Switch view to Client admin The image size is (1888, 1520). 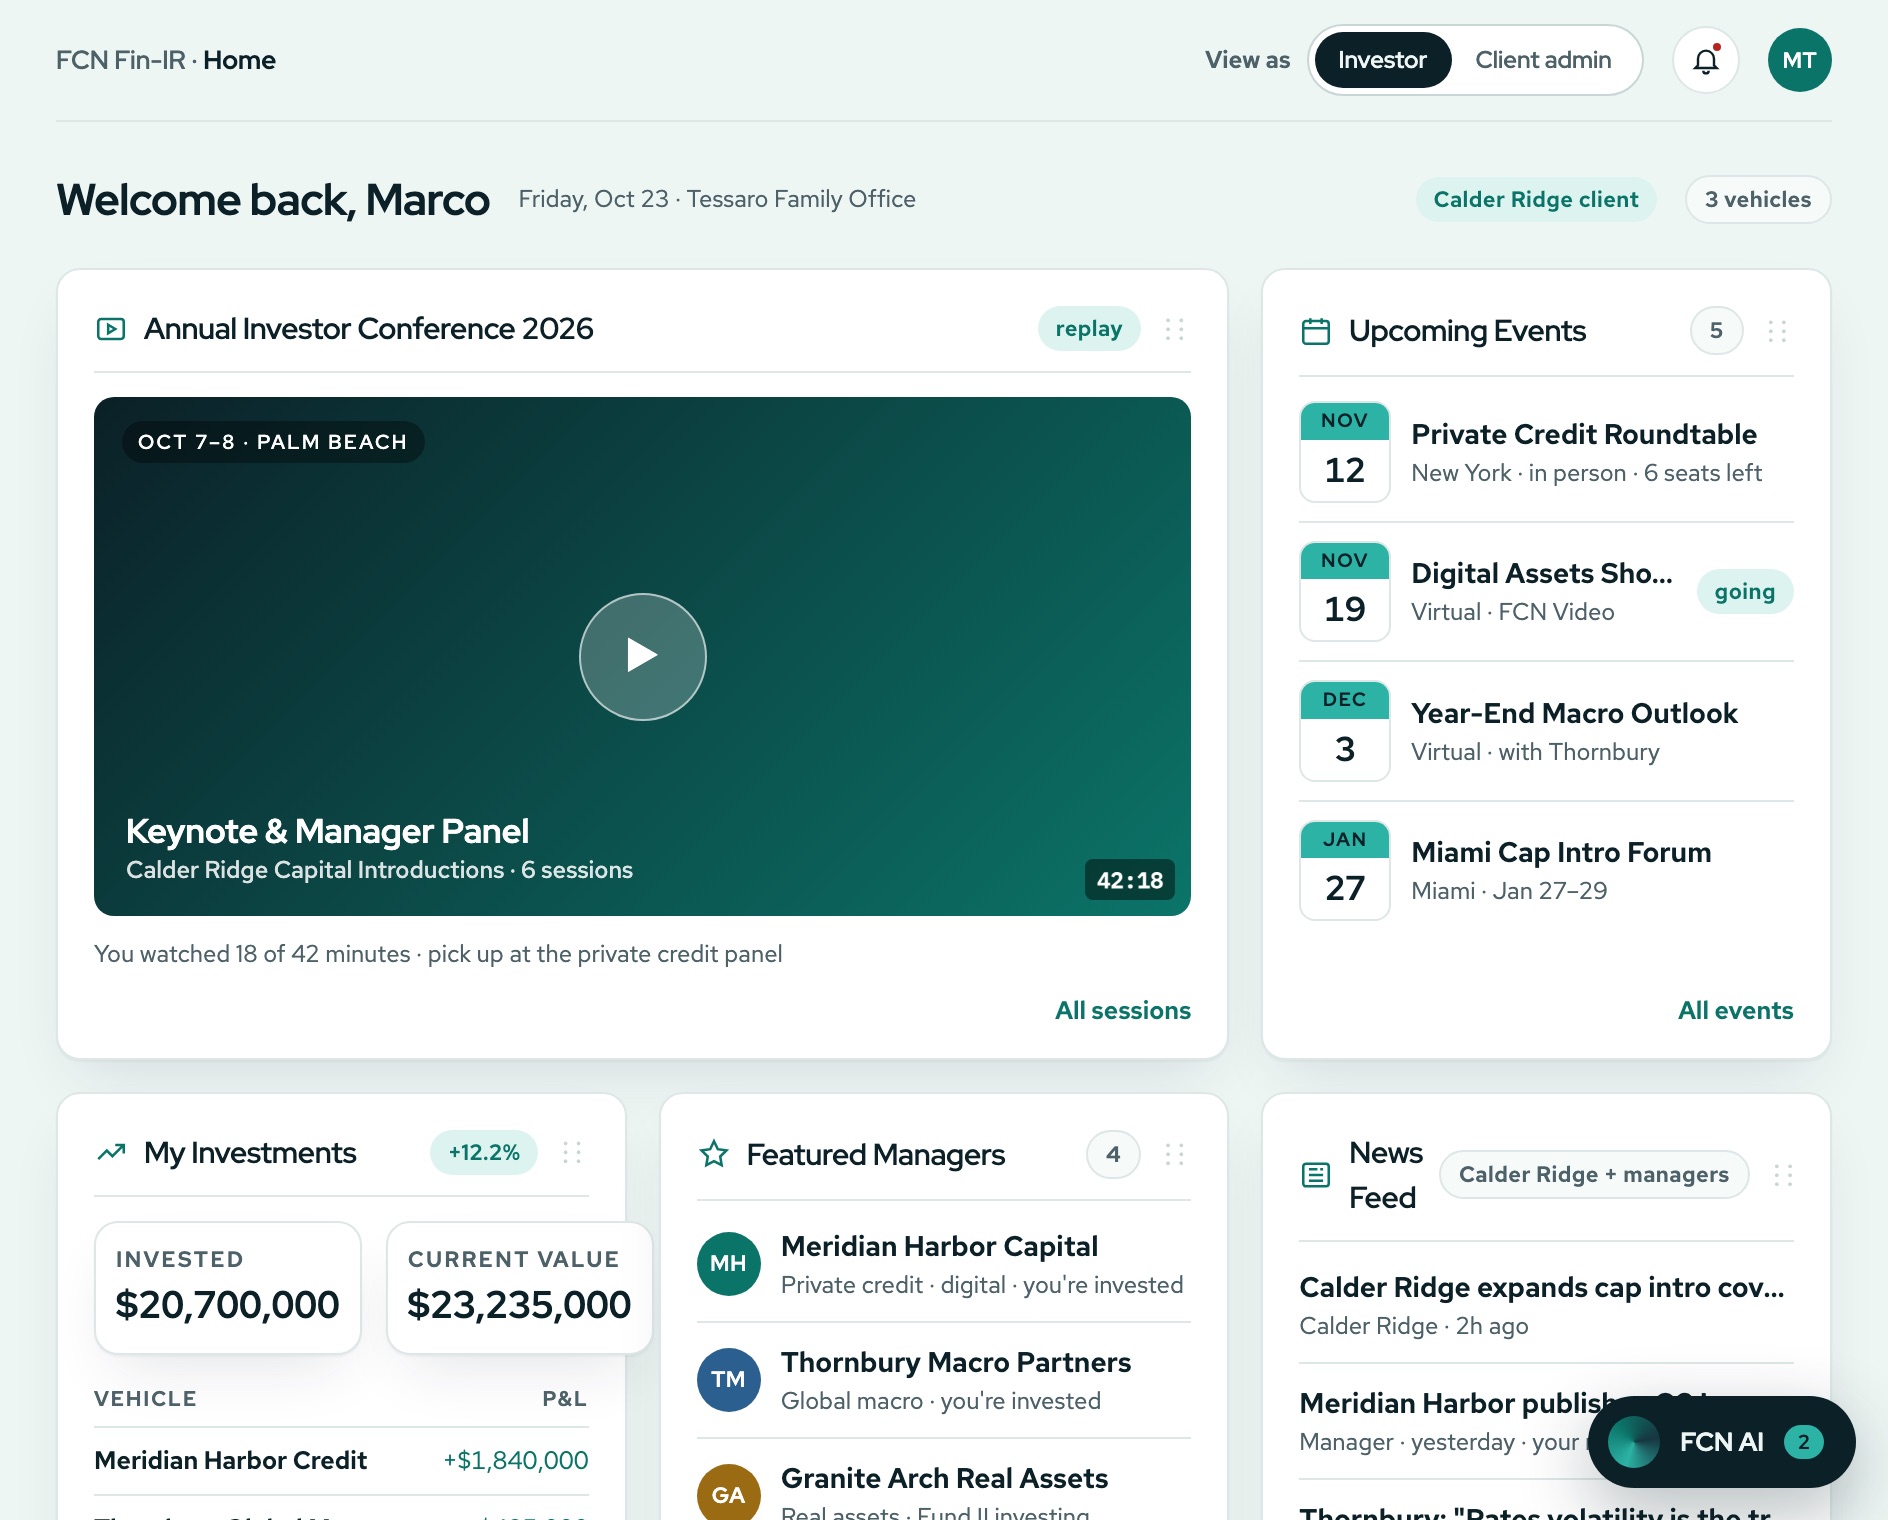pos(1543,60)
